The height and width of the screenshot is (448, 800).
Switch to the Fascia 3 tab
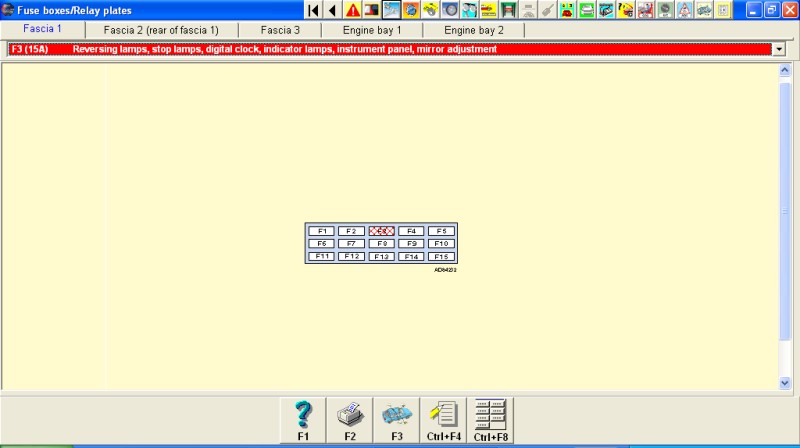280,30
